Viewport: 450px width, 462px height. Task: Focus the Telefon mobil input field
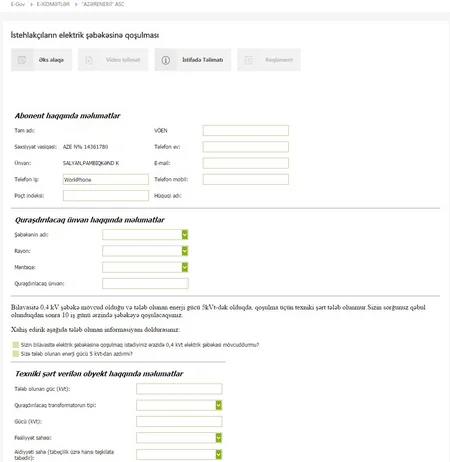pyautogui.click(x=246, y=179)
